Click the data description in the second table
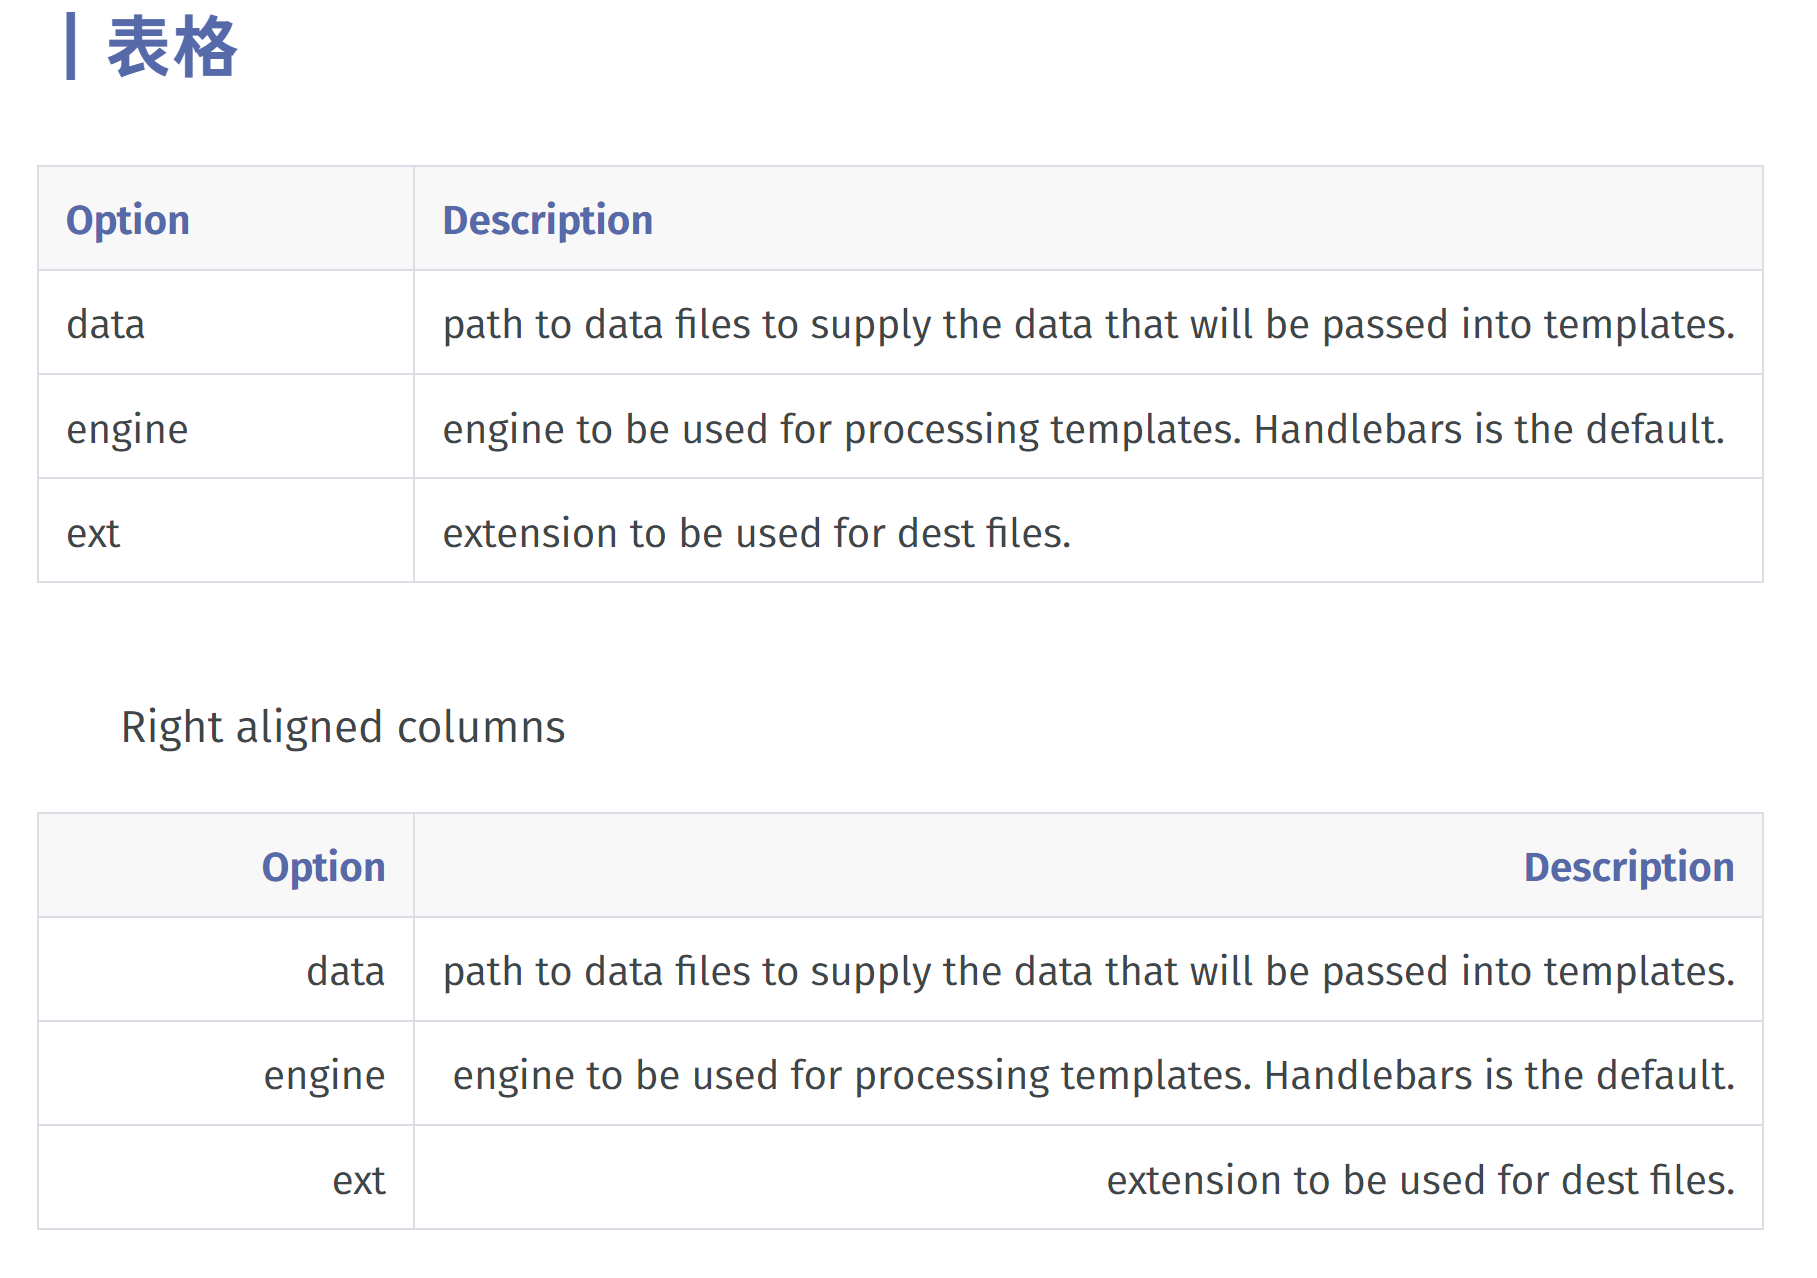The height and width of the screenshot is (1278, 1817). (1088, 971)
